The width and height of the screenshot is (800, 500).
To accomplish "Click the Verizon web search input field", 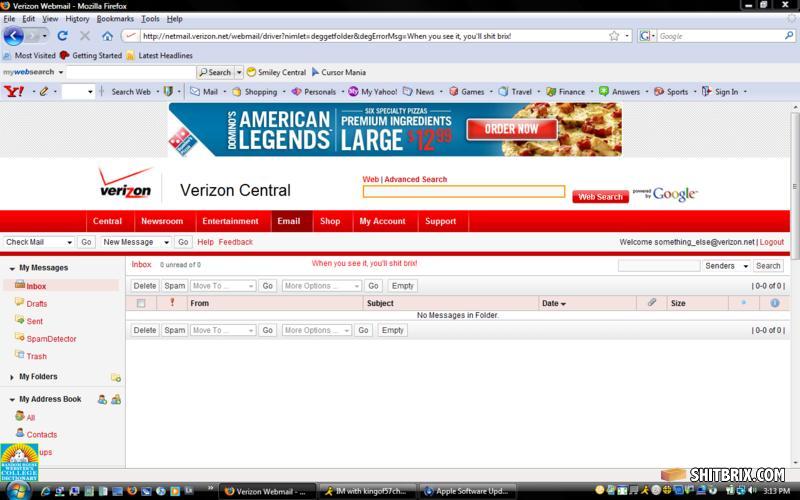I will [x=464, y=191].
